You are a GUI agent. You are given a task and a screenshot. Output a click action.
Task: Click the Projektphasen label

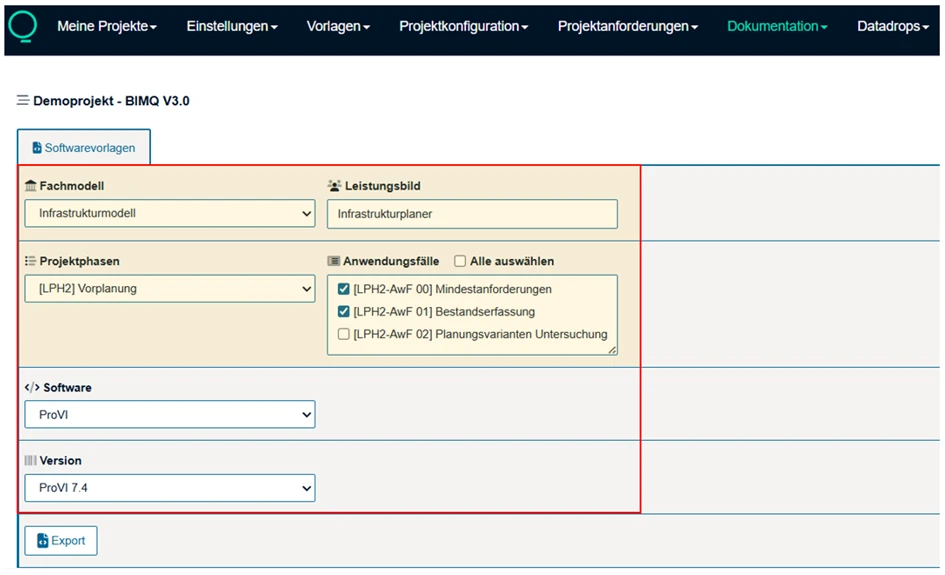80,261
